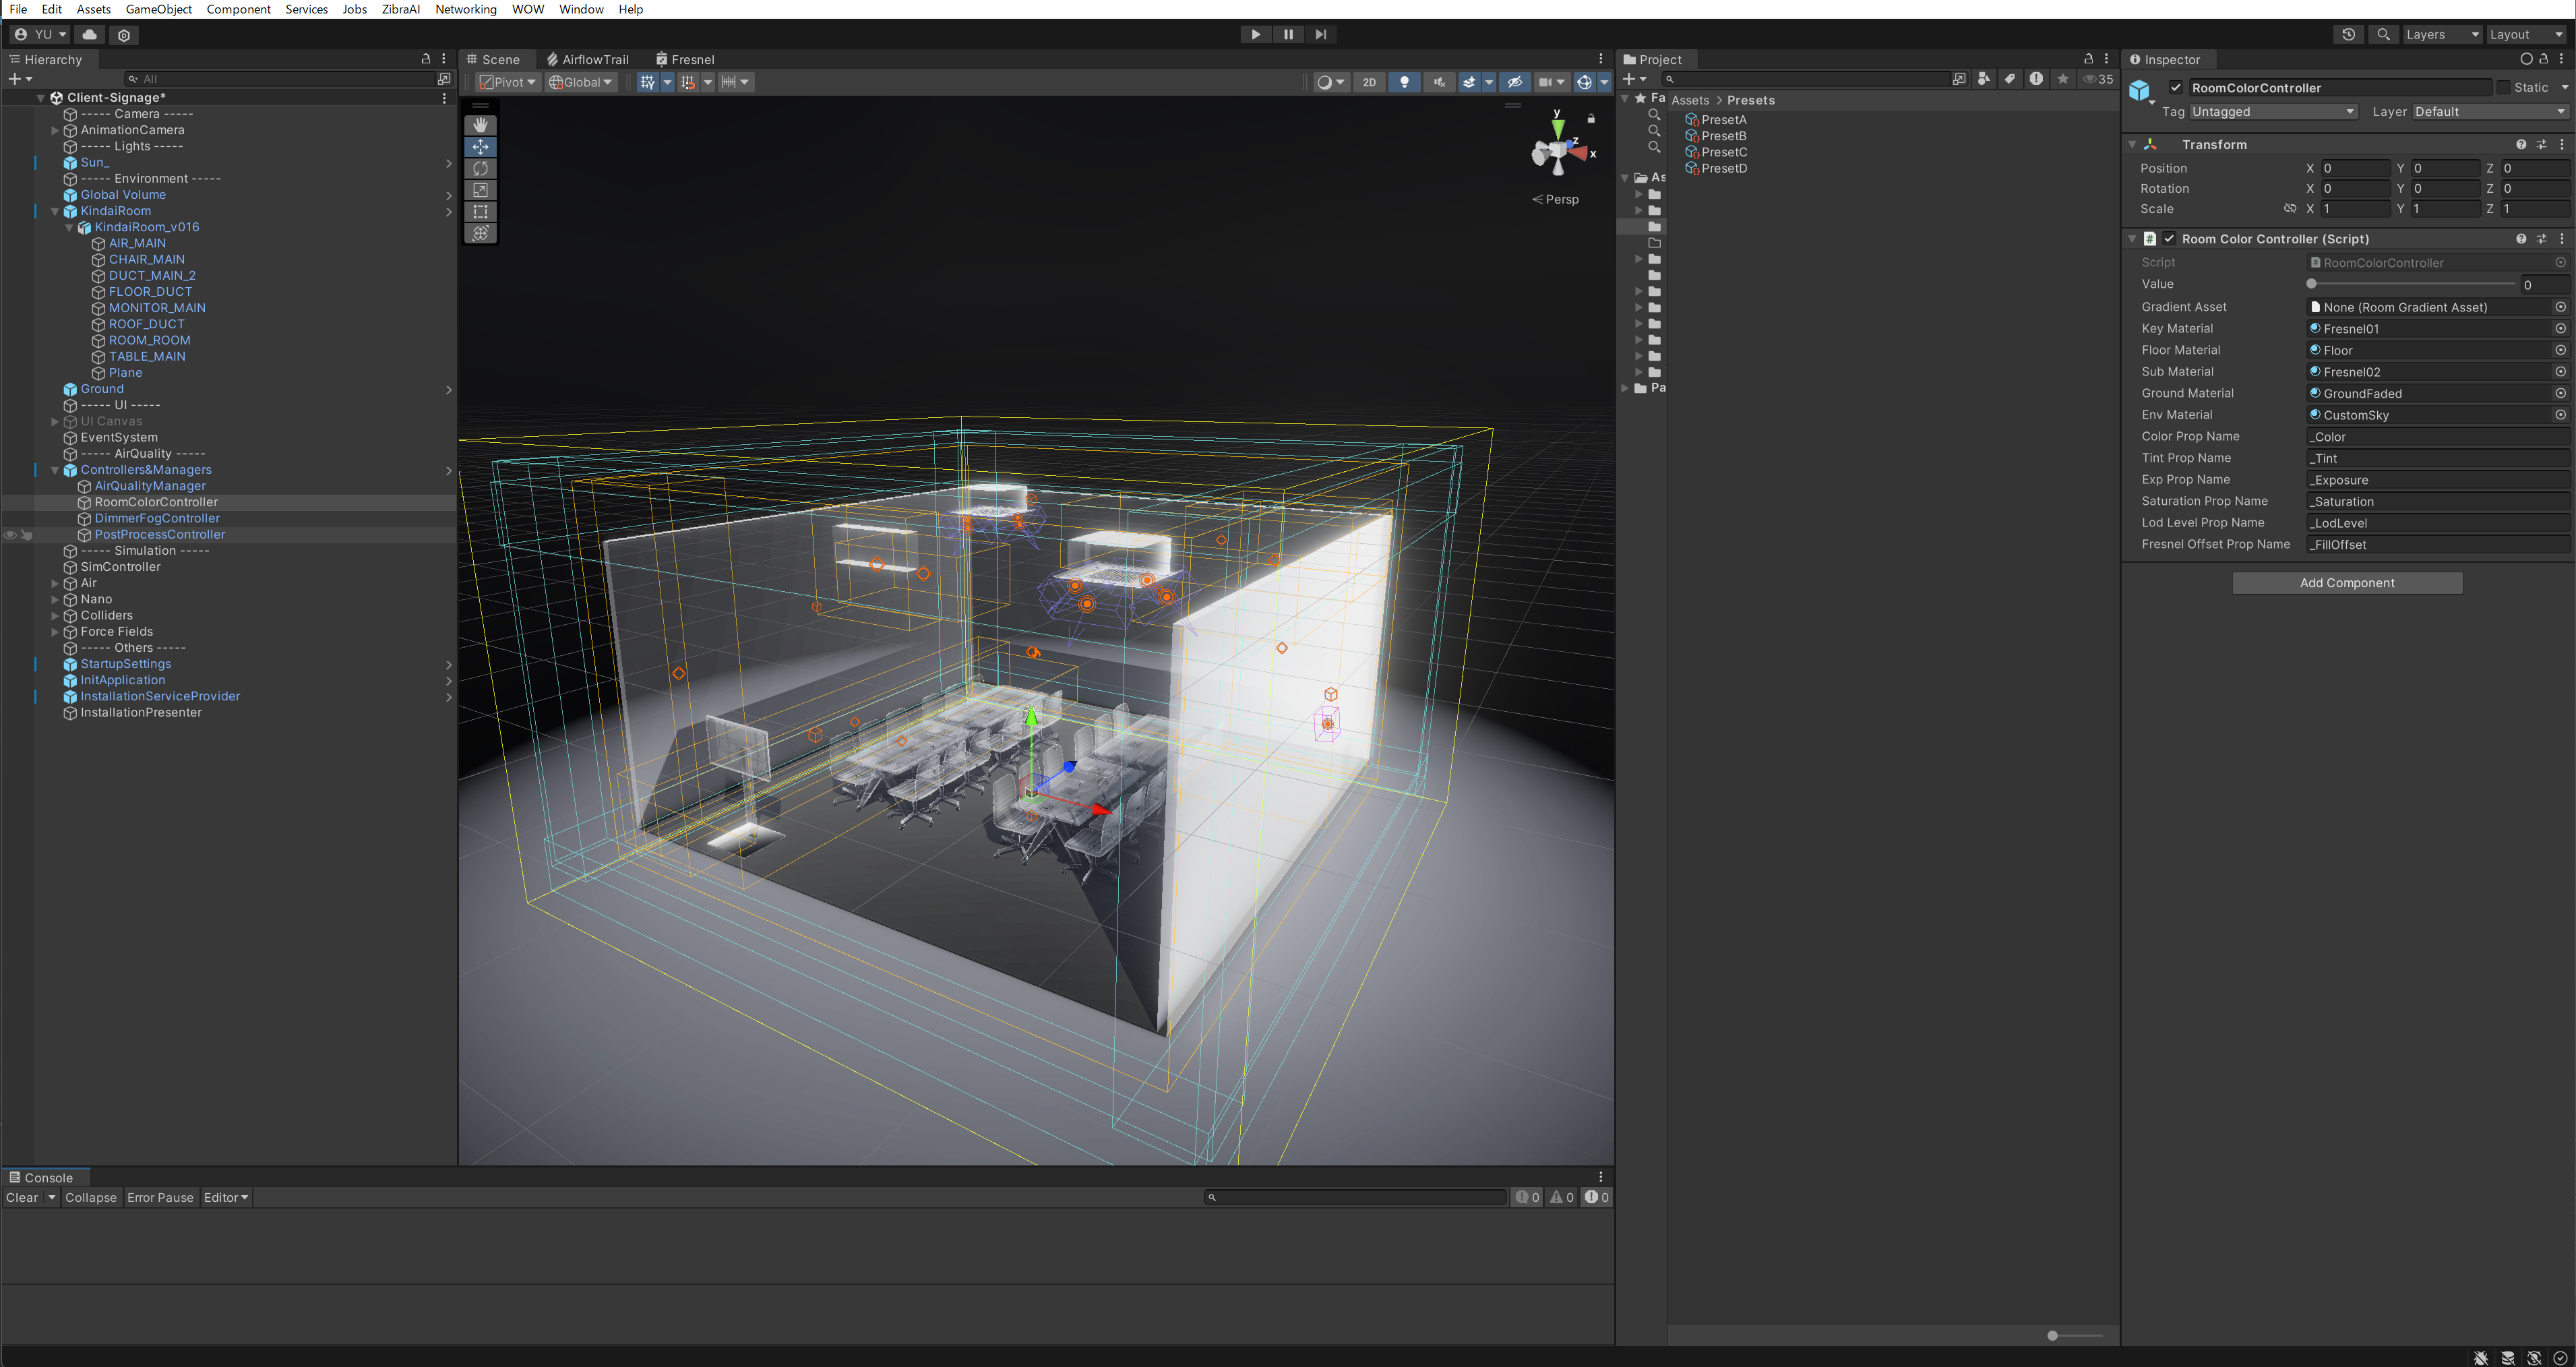Toggle 2D view mode
This screenshot has height=1367, width=2576.
(1369, 82)
